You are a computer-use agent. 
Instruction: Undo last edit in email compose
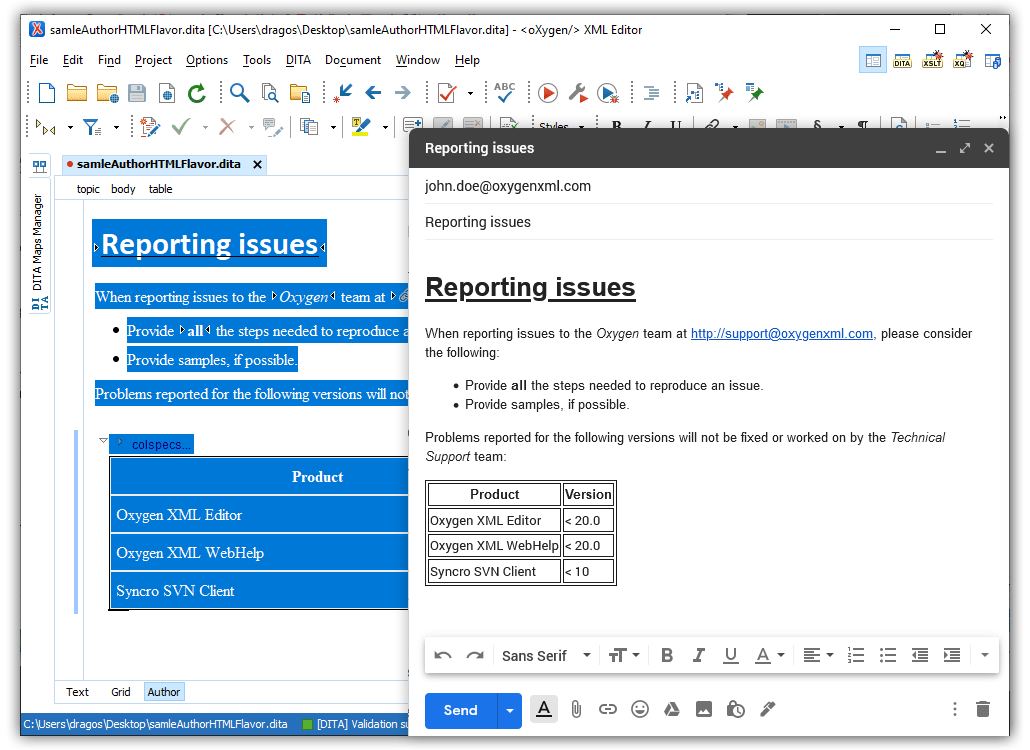point(443,655)
